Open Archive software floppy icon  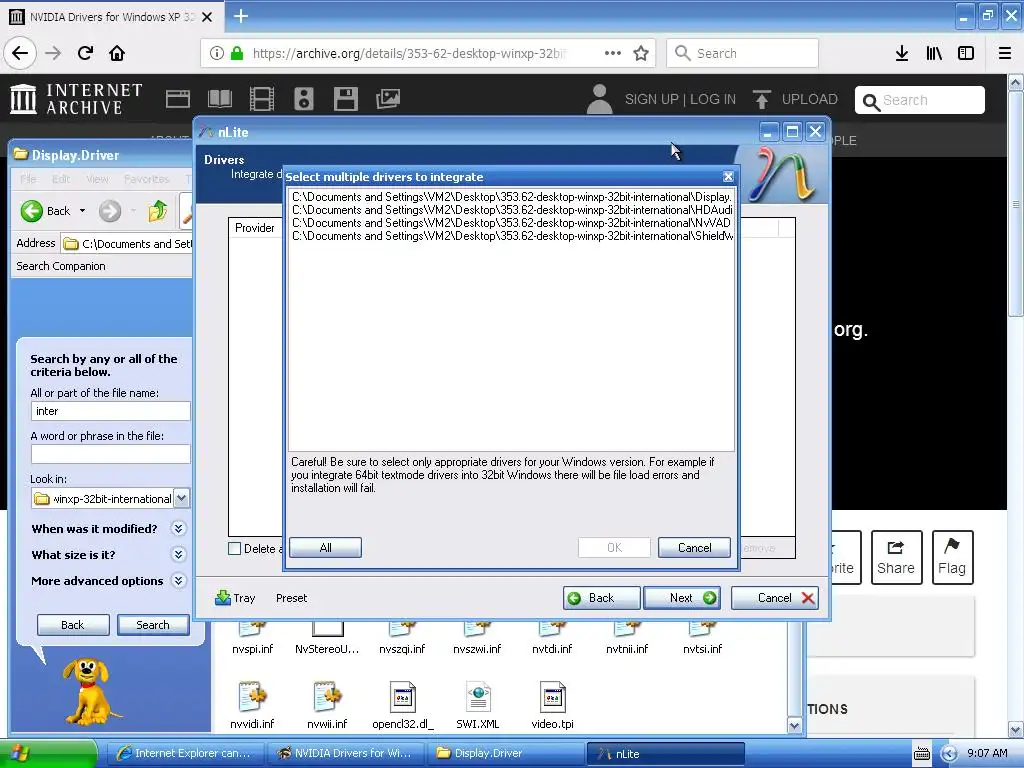click(x=345, y=99)
